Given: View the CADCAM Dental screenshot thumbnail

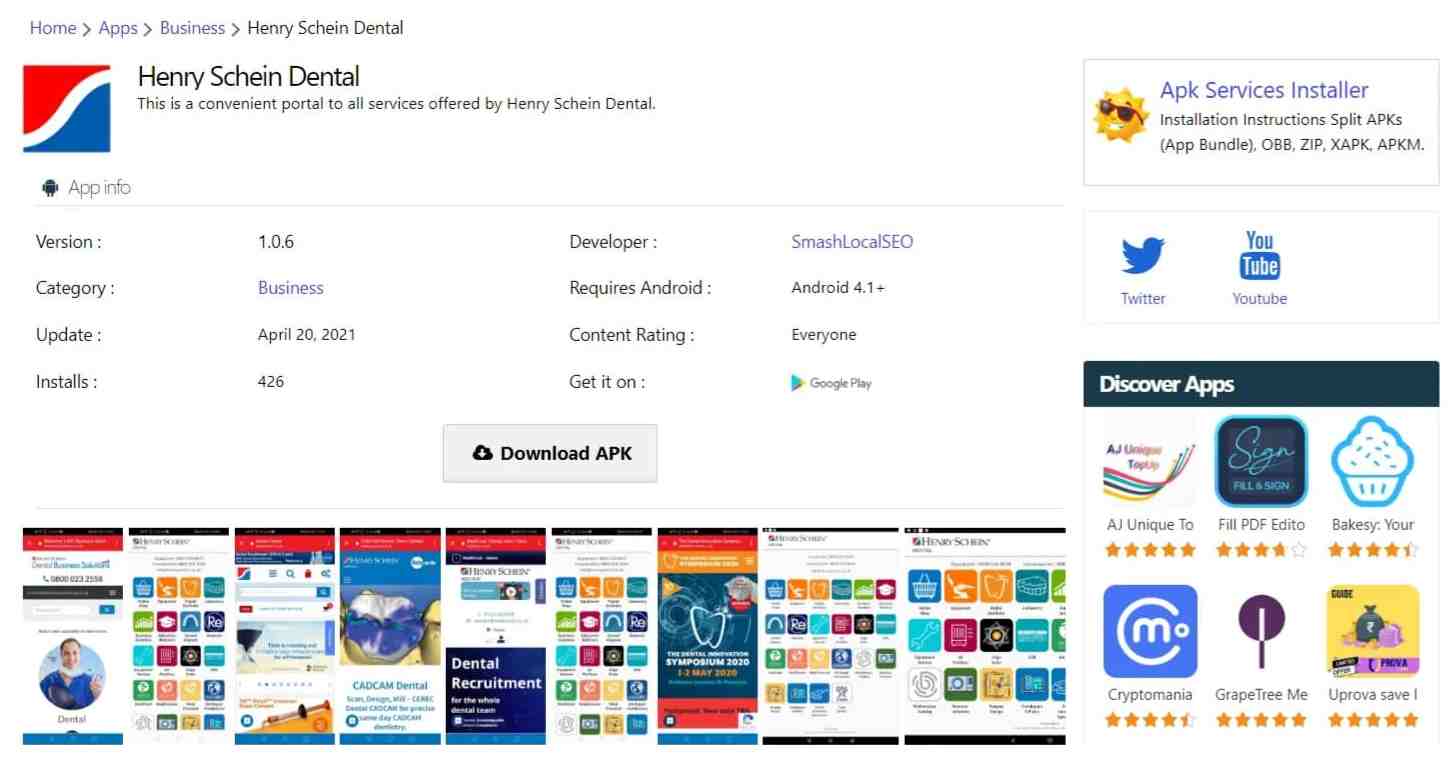Looking at the screenshot, I should point(390,636).
